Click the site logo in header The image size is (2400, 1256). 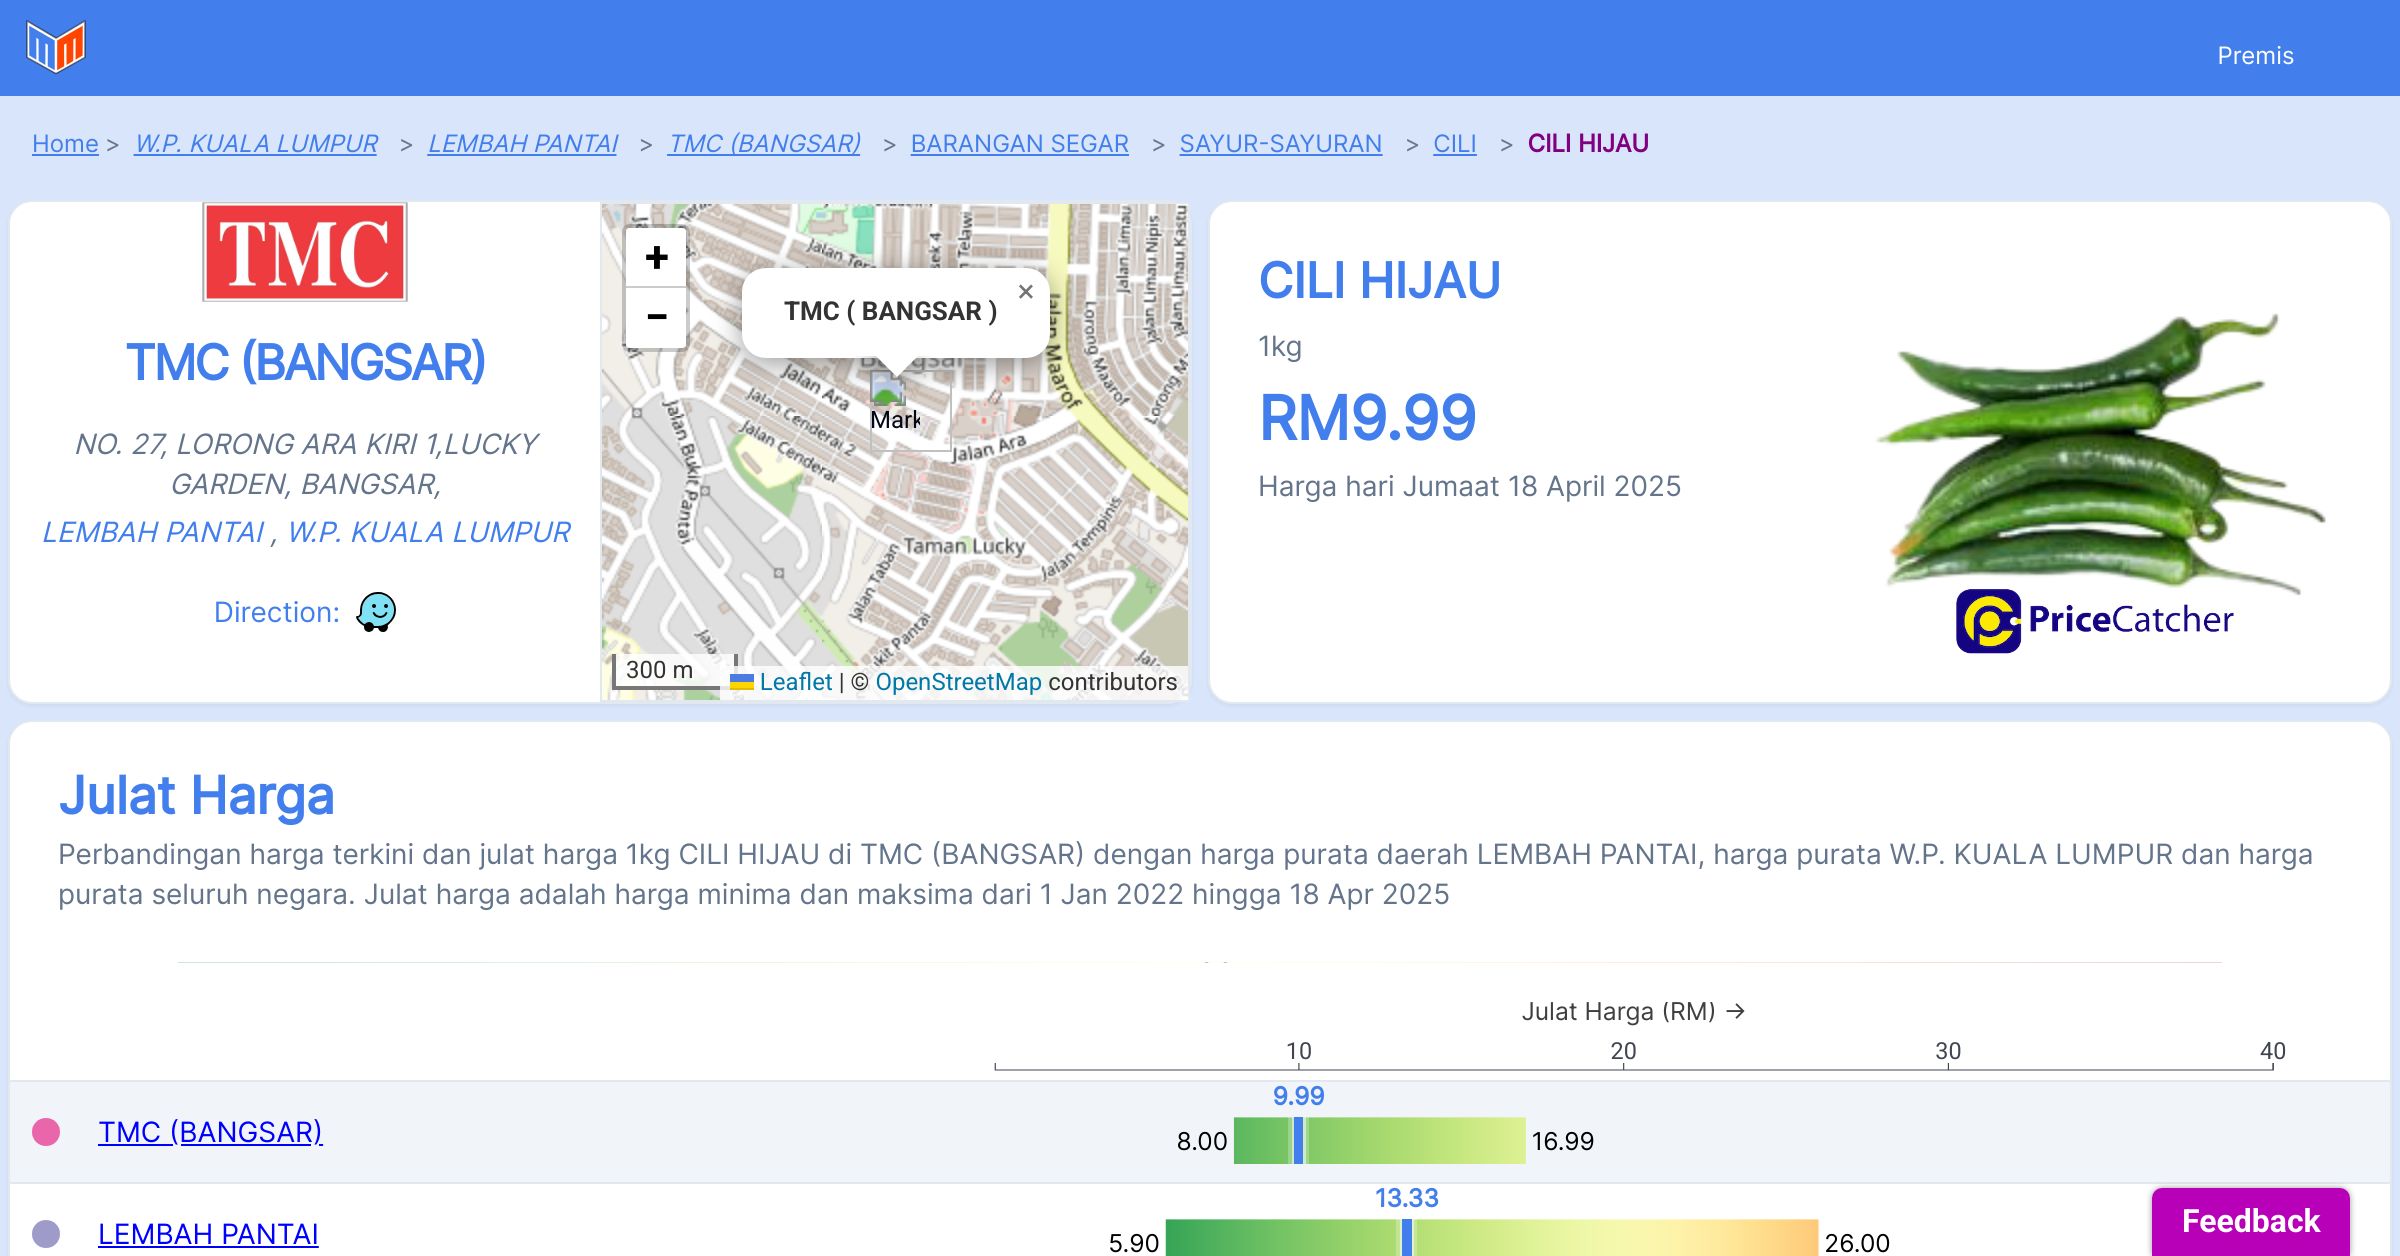56,47
